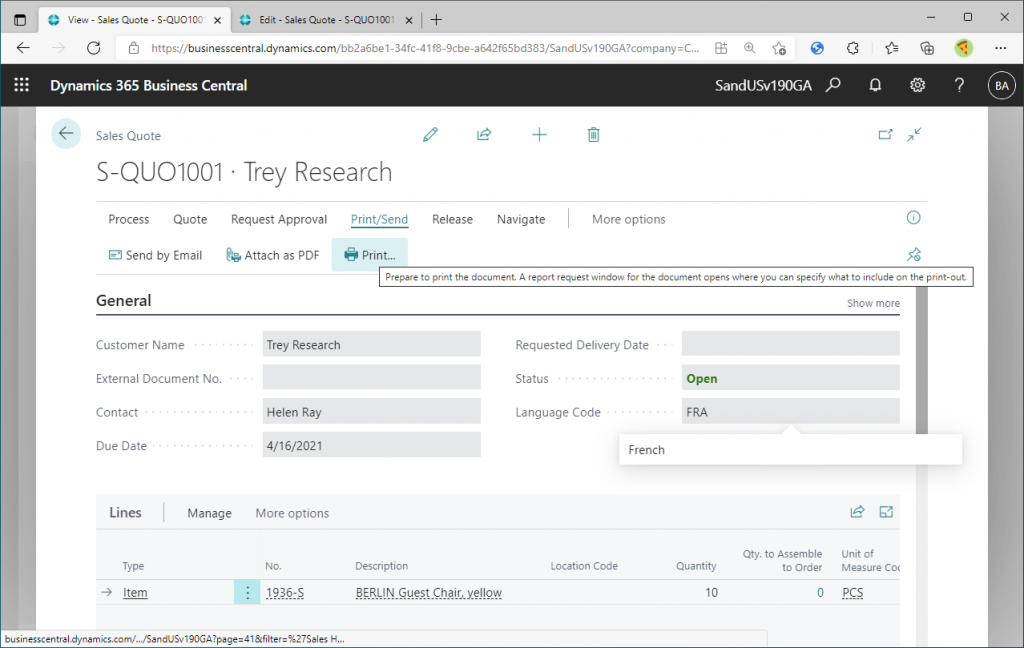Image resolution: width=1024 pixels, height=648 pixels.
Task: Click quantity value 10
Action: tap(711, 592)
